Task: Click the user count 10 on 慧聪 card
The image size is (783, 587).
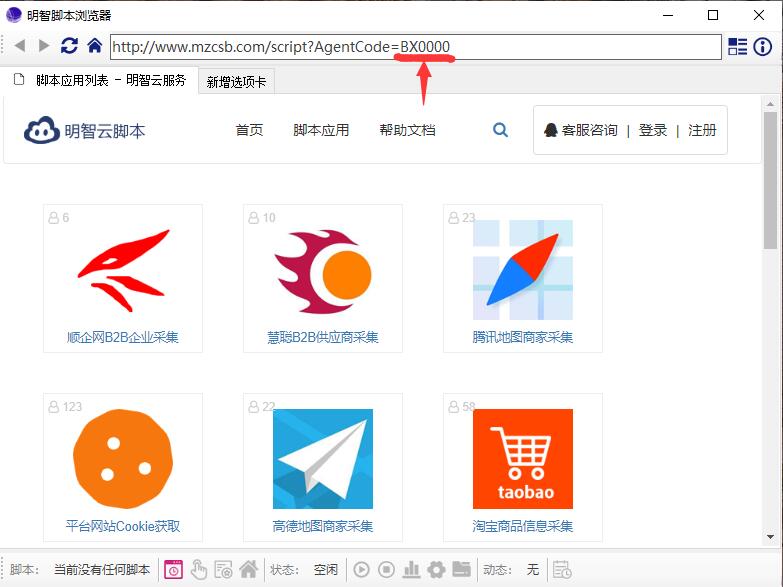Action: 269,218
